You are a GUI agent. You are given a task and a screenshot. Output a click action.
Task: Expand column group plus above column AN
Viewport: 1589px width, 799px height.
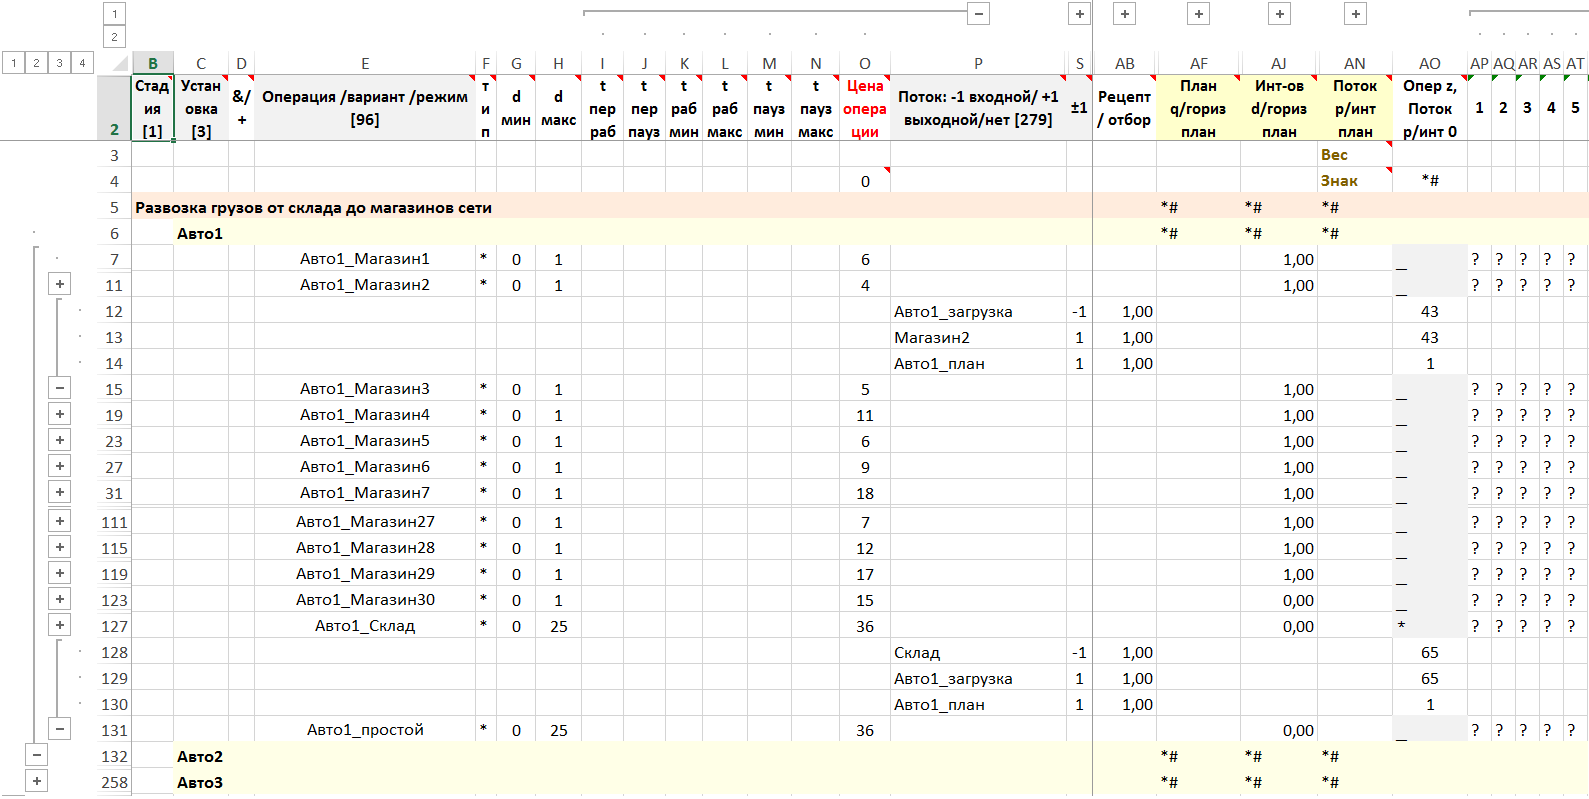click(1355, 14)
